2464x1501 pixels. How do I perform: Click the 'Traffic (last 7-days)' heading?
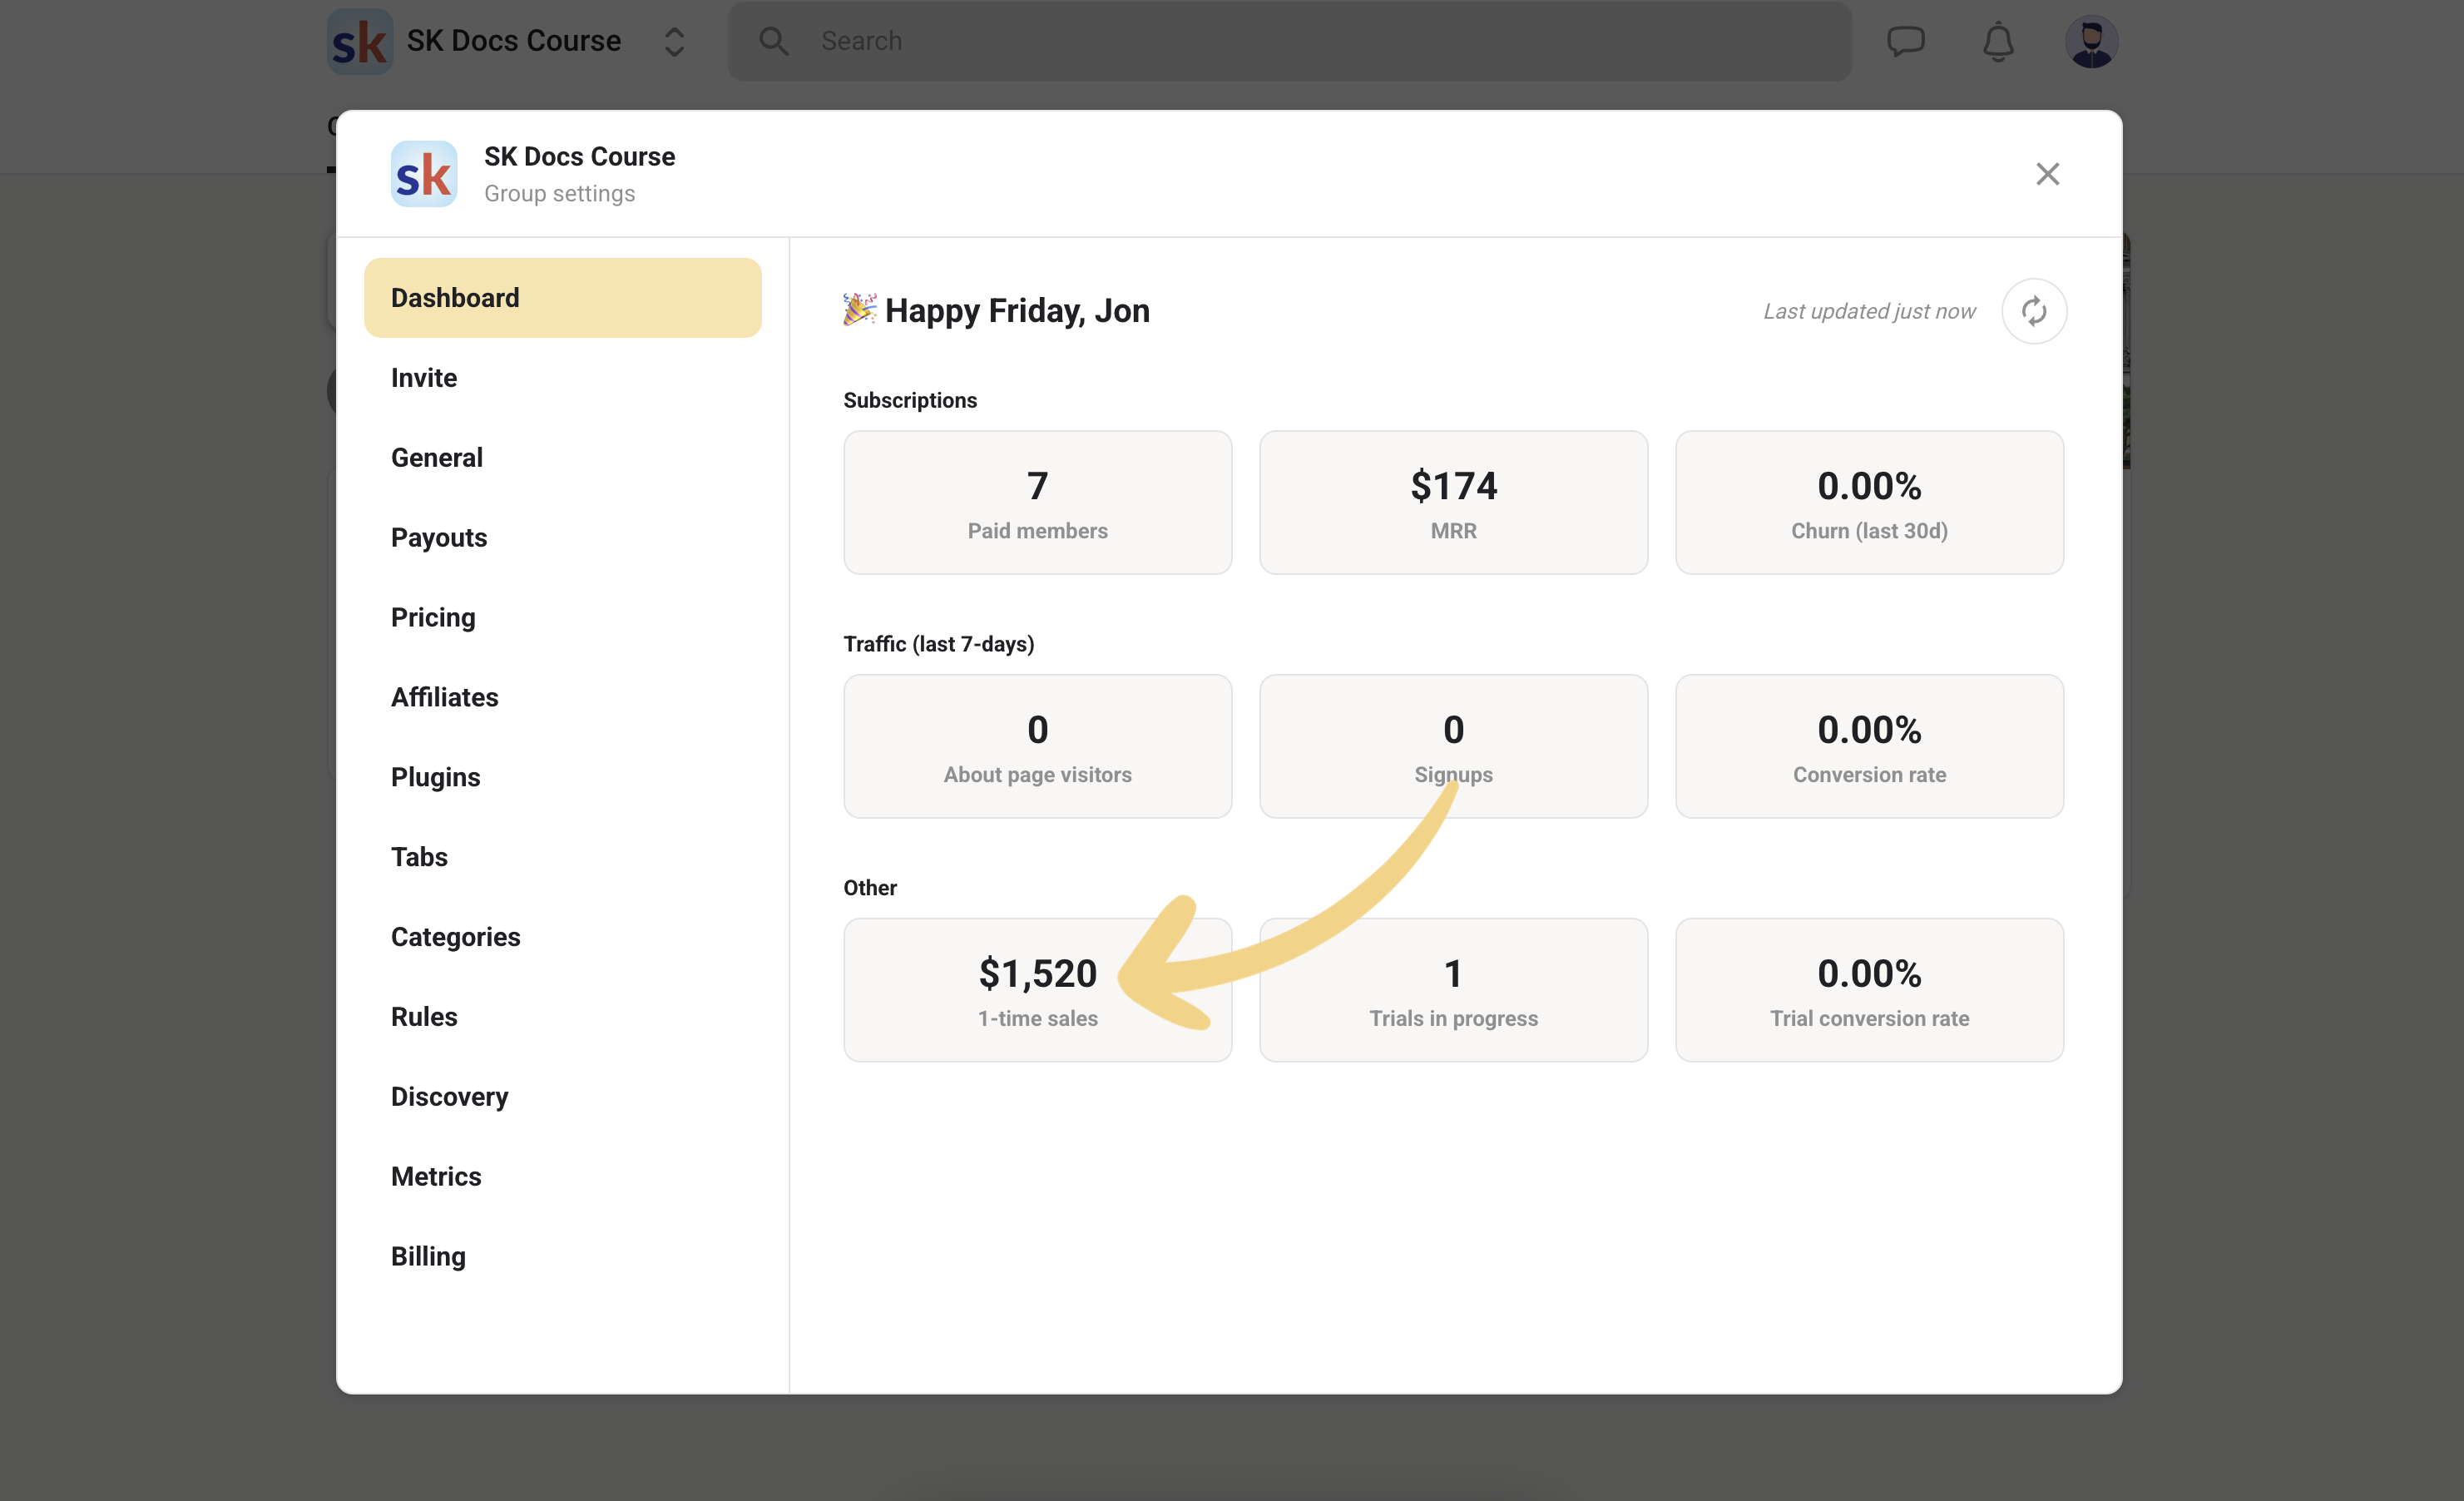pos(938,644)
